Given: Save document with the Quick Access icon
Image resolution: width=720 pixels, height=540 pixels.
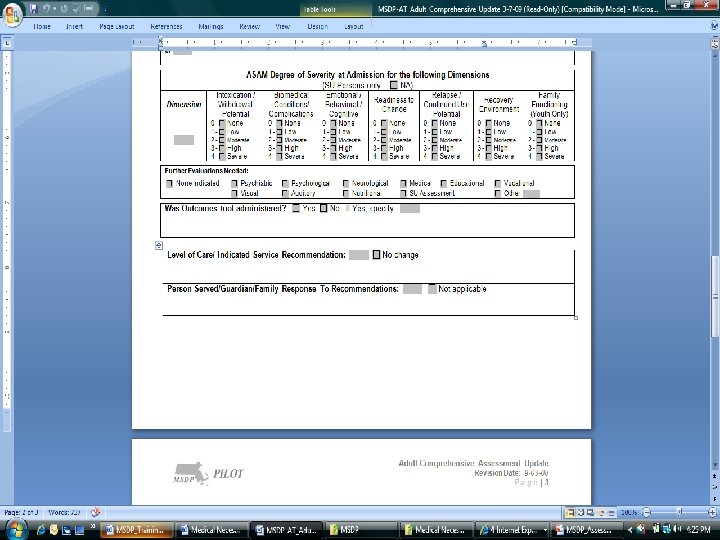Looking at the screenshot, I should click(33, 8).
